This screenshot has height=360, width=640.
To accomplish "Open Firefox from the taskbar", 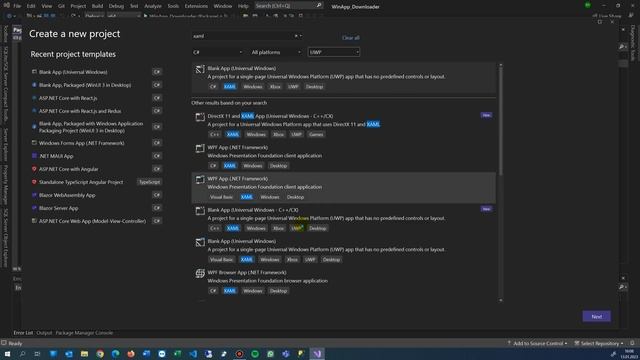I will (x=131, y=353).
